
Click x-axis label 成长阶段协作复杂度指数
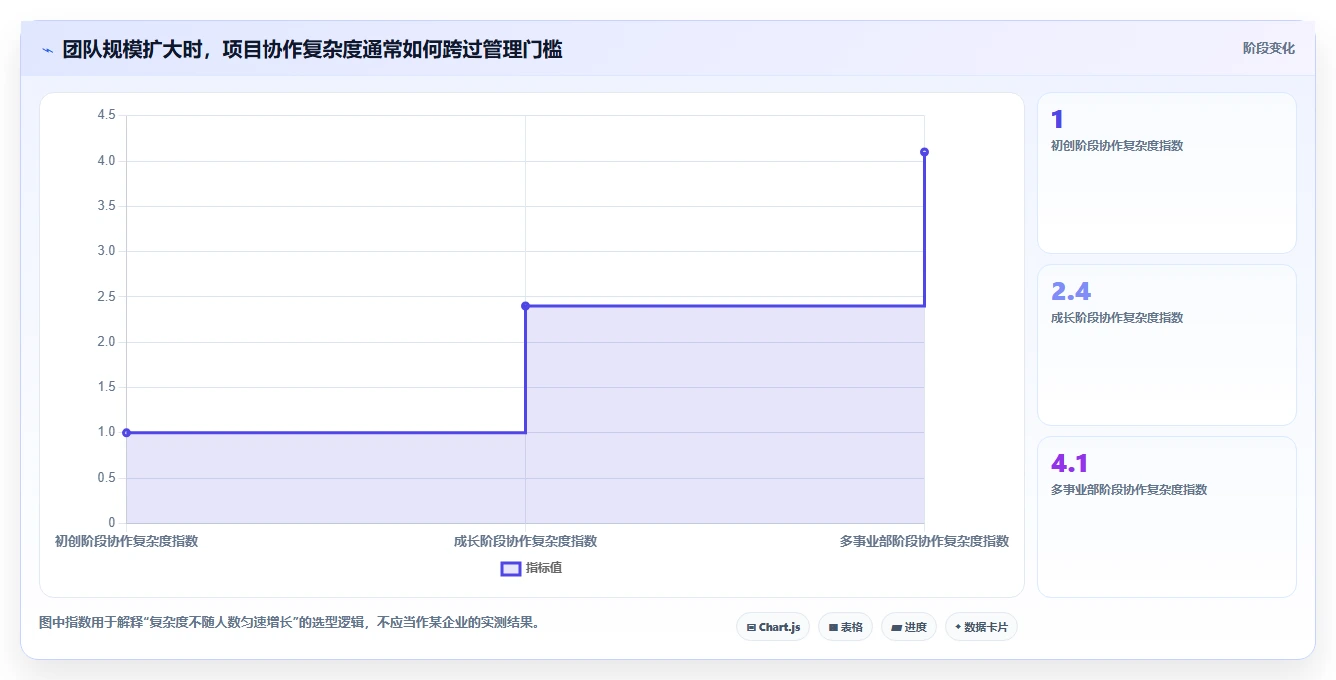click(x=525, y=541)
